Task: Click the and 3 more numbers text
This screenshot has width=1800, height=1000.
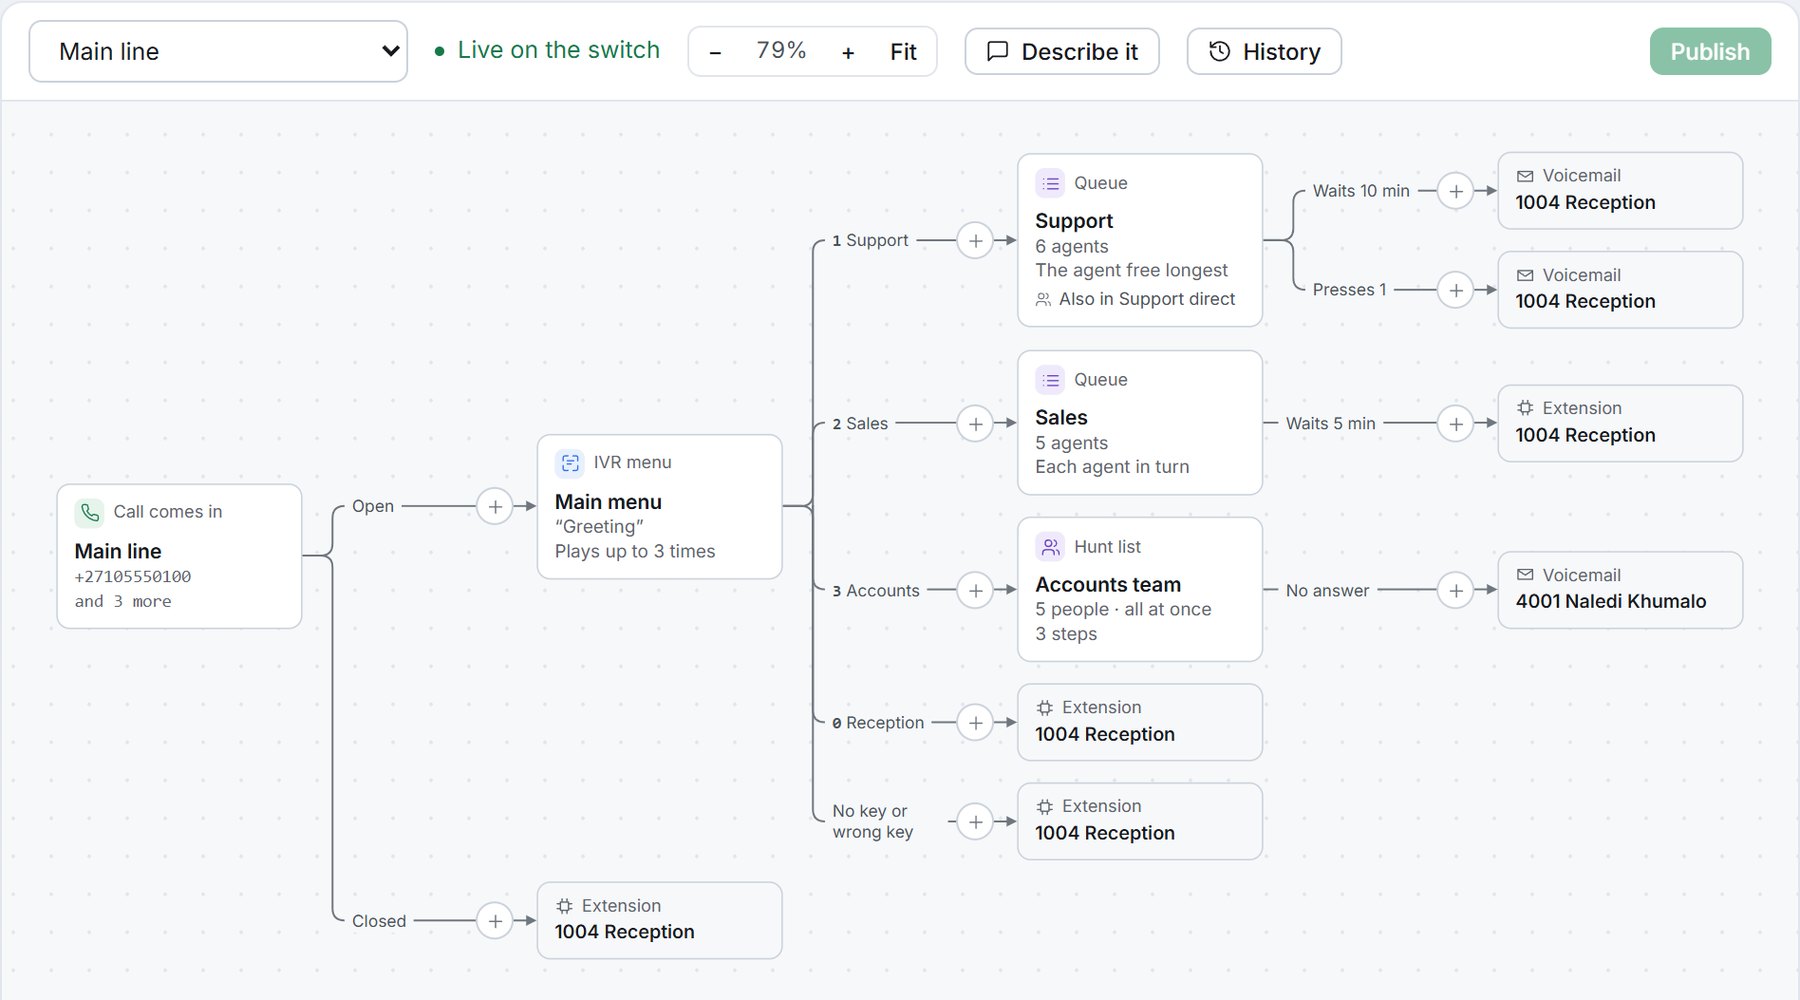Action: (x=123, y=601)
